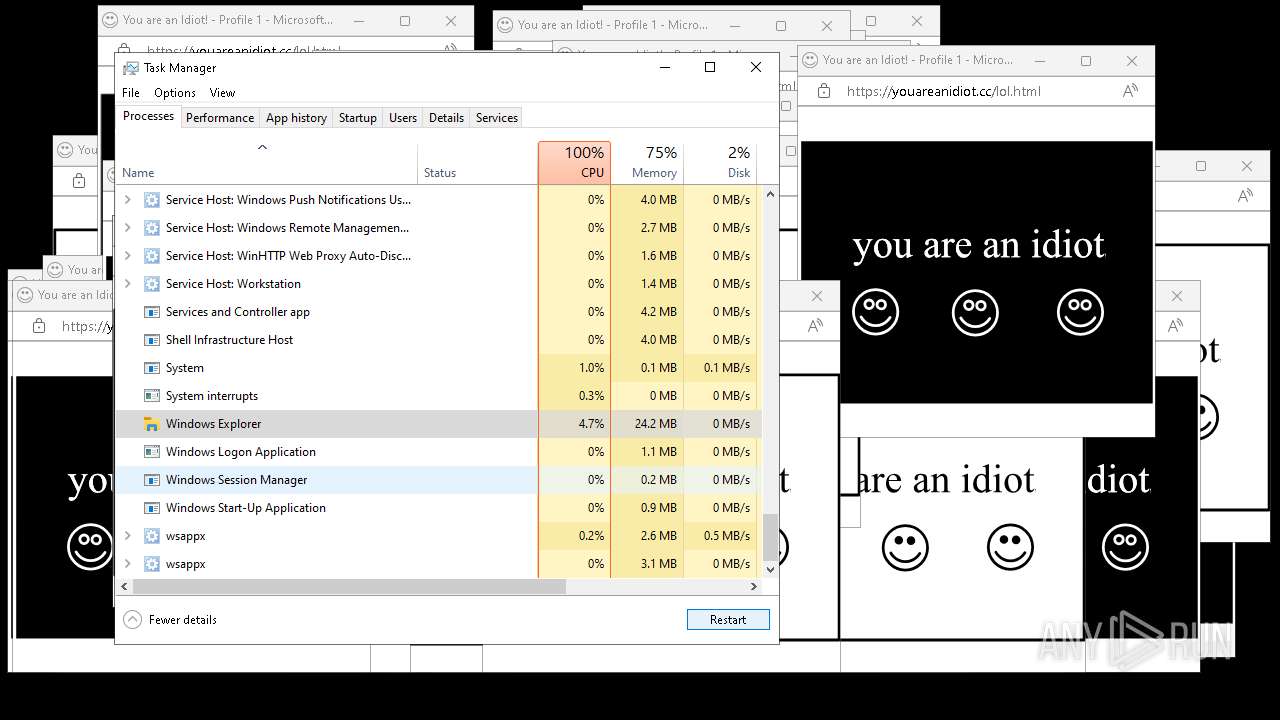The image size is (1280, 720).
Task: Click the Windows Explorer folder icon
Action: 152,424
